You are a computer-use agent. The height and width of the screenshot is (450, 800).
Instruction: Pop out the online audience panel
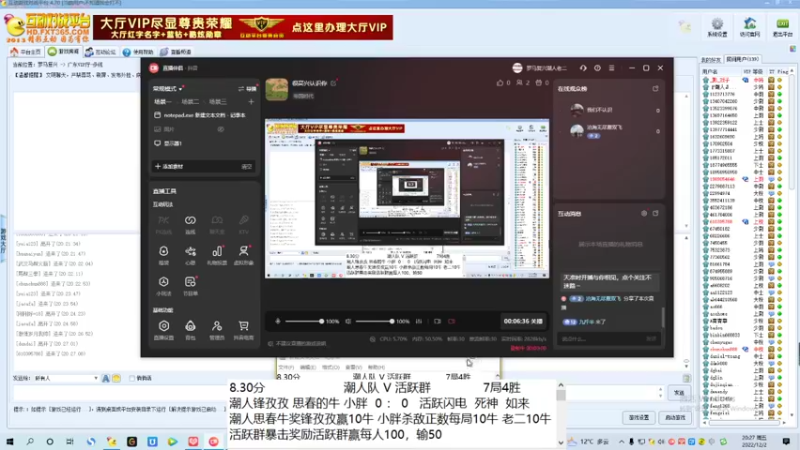point(655,89)
